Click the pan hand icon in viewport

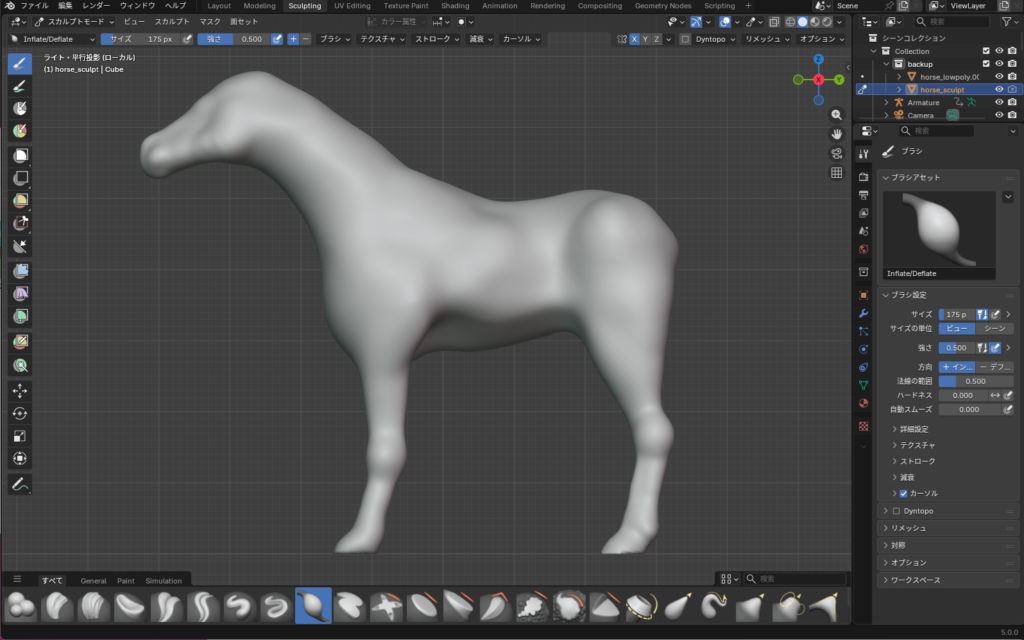point(836,134)
